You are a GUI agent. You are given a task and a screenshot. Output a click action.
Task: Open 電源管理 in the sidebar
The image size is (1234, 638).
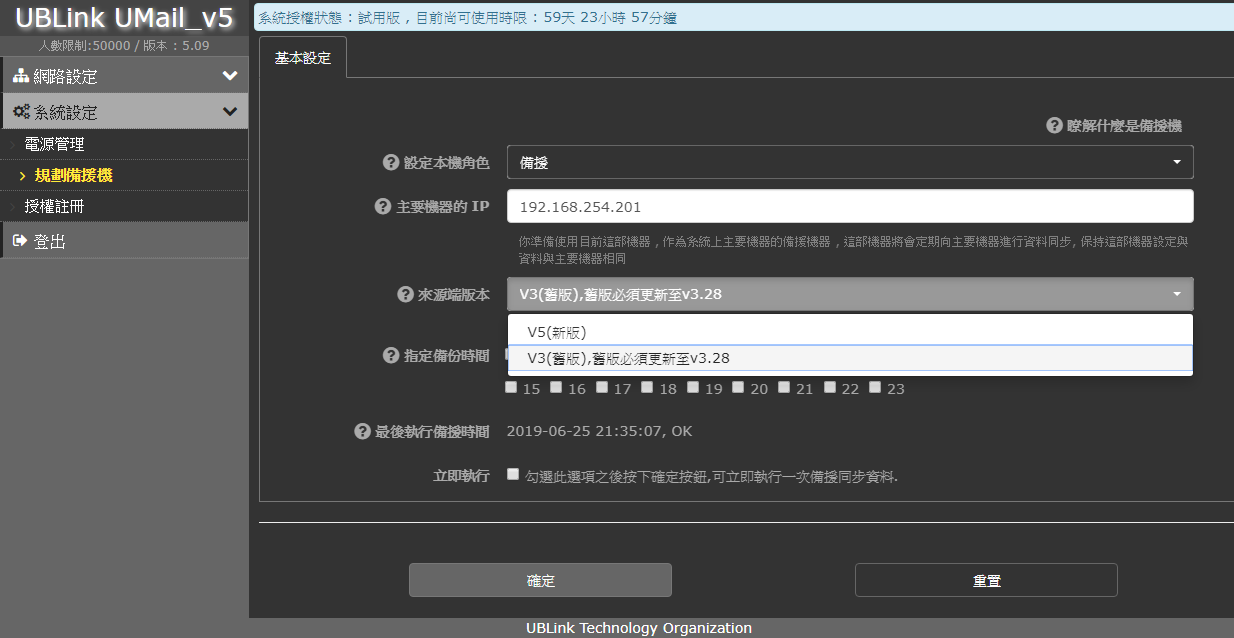(54, 144)
